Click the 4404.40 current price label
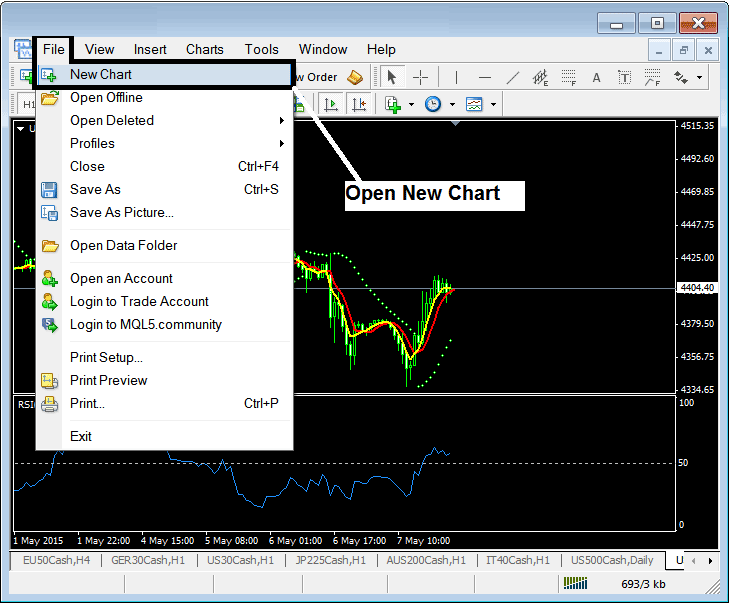The width and height of the screenshot is (729, 603). point(697,288)
